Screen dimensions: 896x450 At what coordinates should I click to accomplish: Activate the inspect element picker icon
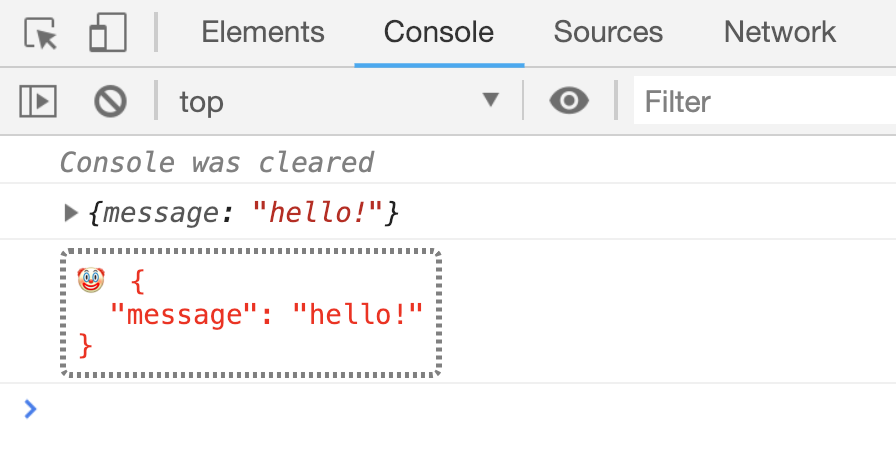(43, 33)
